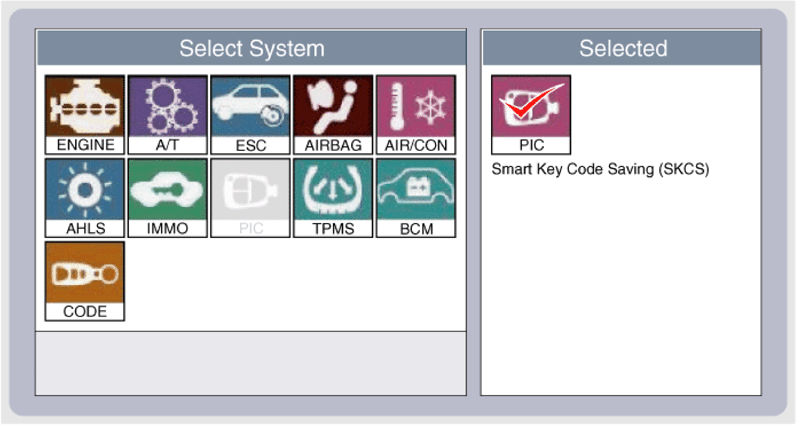Click the Selected panel header
Screen dimensions: 796x425
click(622, 48)
